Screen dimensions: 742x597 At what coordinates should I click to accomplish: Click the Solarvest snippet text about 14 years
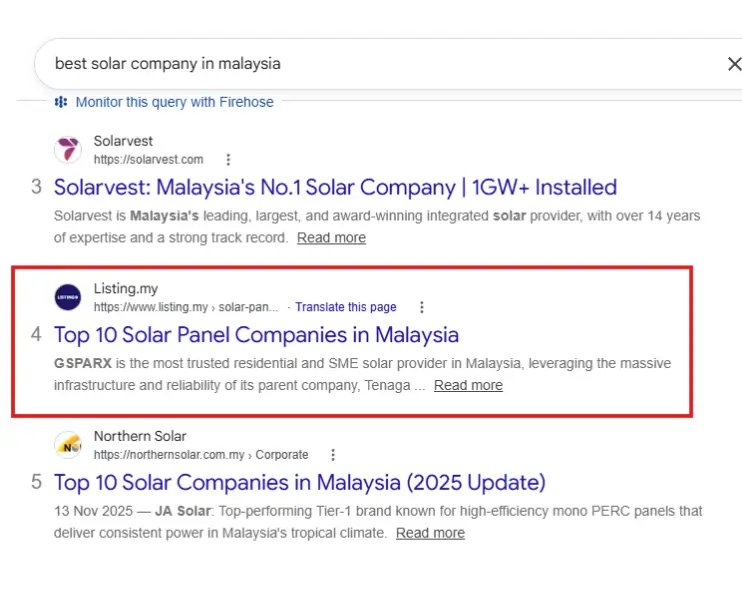point(377,227)
